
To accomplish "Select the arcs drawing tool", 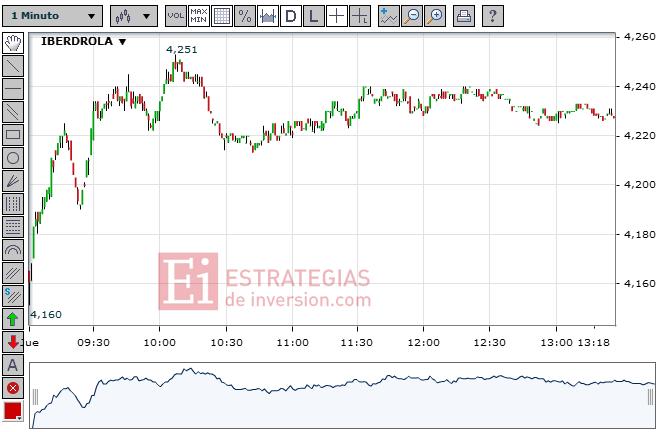I will 13,250.
